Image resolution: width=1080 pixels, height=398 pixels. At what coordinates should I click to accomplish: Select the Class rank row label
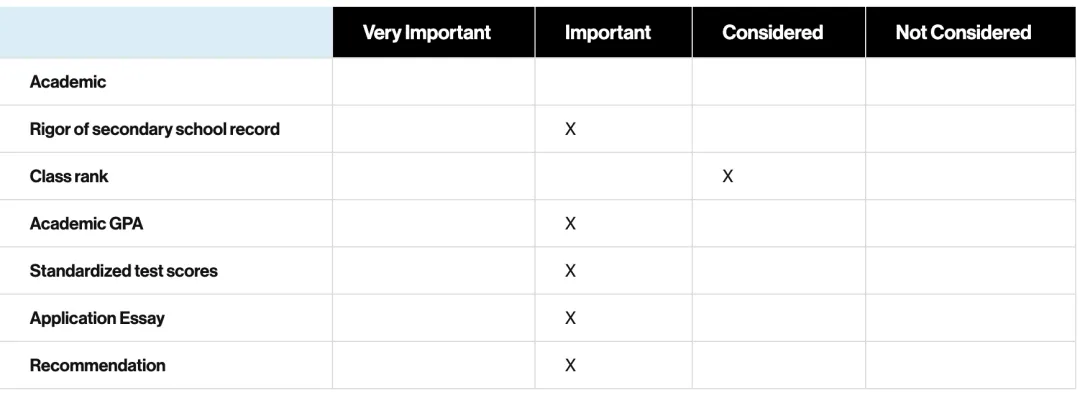[x=69, y=176]
